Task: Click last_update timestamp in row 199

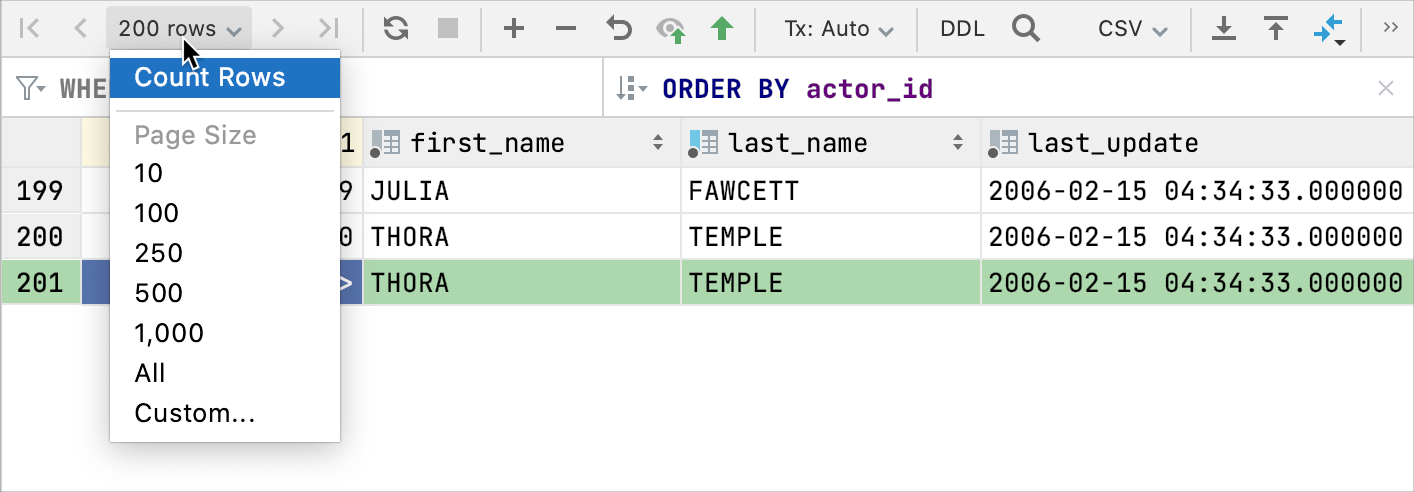Action: tap(1198, 190)
